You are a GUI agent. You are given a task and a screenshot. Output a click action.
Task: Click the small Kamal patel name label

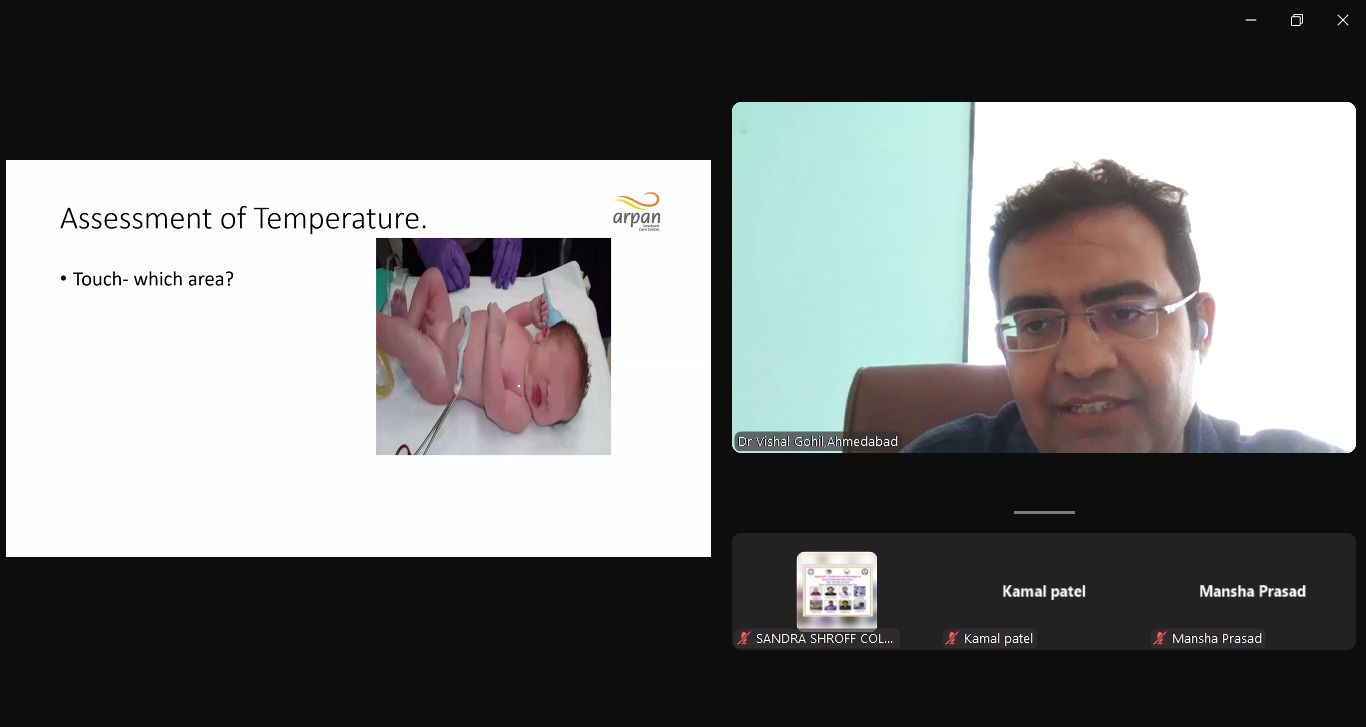998,638
